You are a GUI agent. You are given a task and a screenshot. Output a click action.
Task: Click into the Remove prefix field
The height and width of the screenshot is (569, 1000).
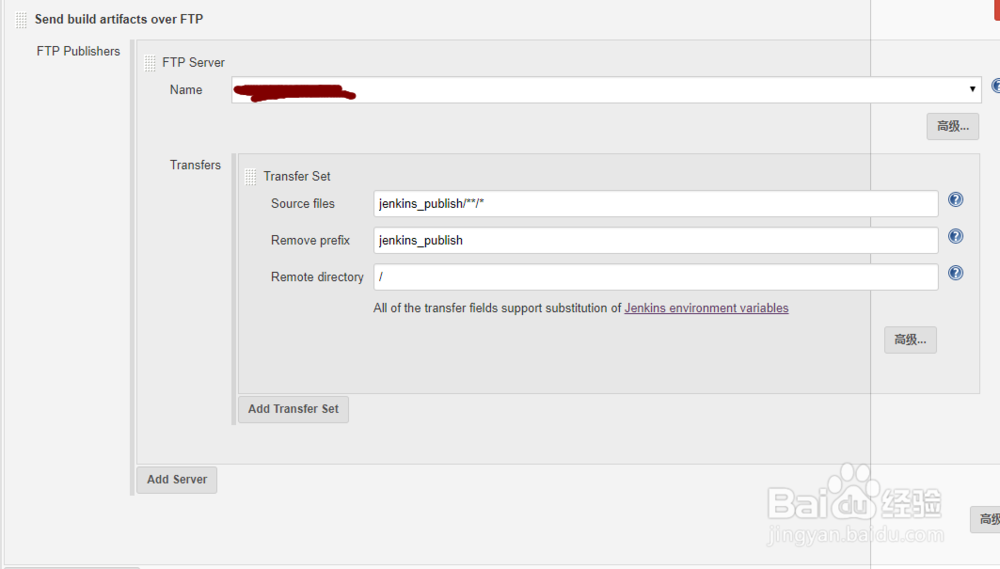[655, 240]
